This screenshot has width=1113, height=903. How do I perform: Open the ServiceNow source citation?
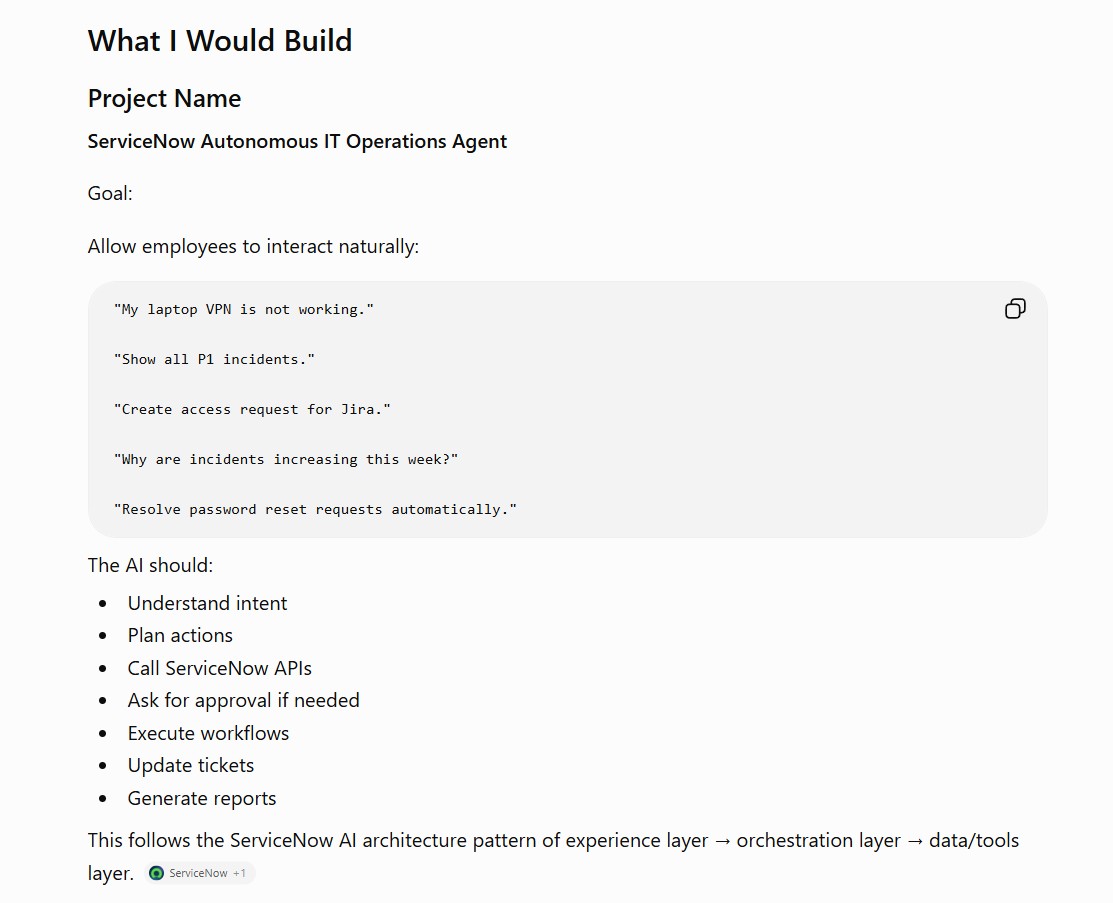point(199,873)
